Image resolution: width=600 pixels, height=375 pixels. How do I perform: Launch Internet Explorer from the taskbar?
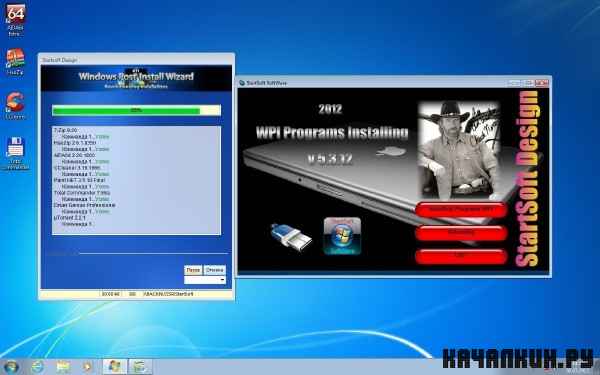(38, 367)
